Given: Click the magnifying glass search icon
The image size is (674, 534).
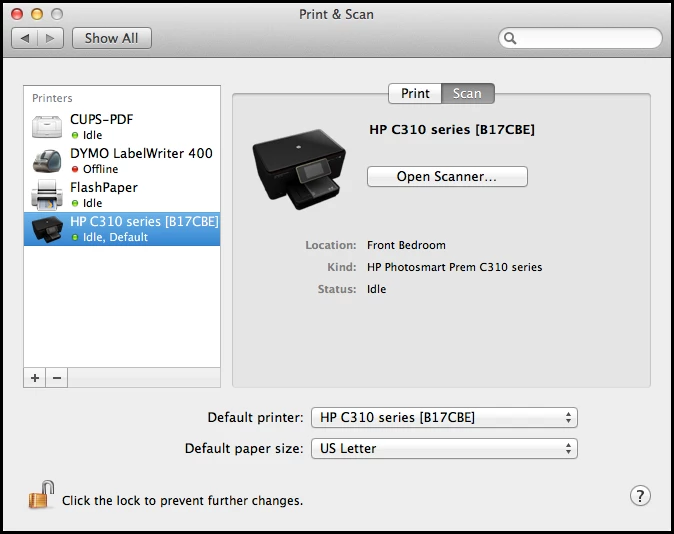Looking at the screenshot, I should (510, 38).
